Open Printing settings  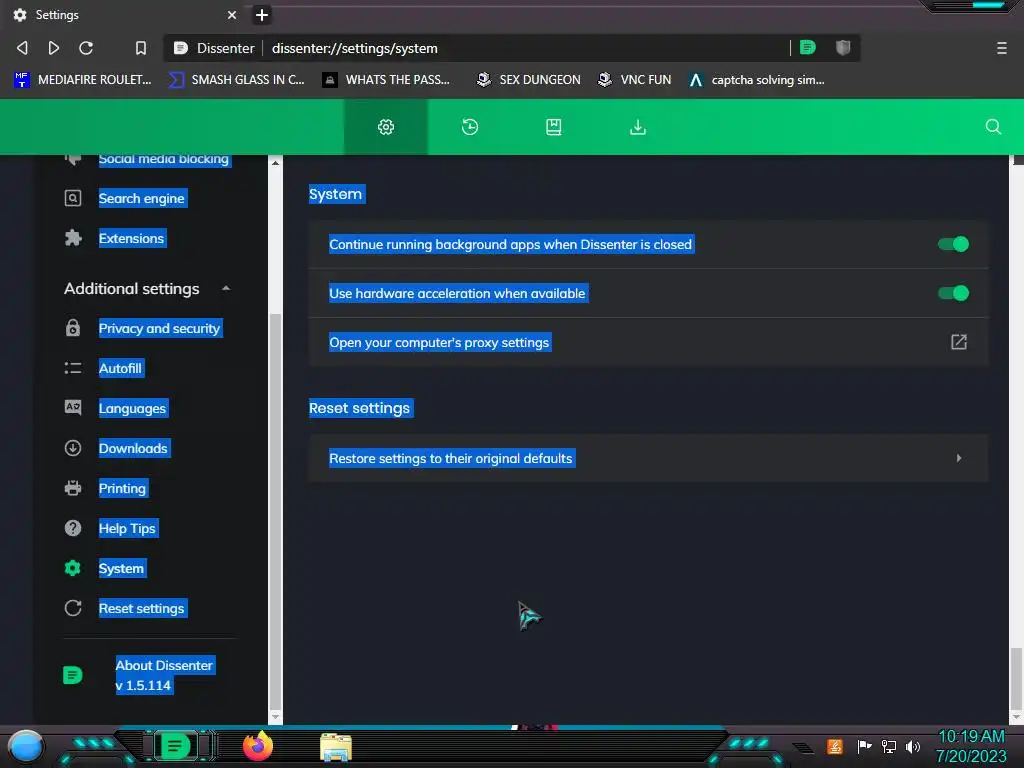(x=122, y=488)
